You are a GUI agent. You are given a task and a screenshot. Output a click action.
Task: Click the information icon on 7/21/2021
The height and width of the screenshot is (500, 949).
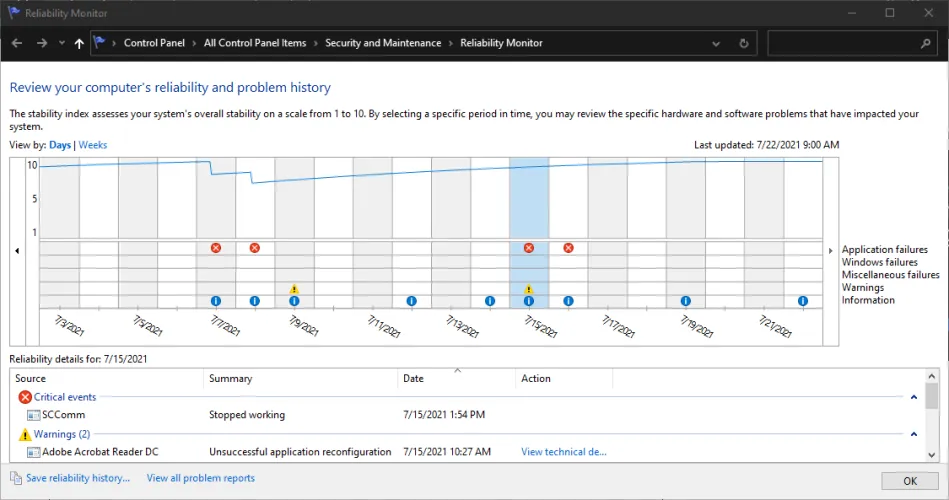[803, 301]
